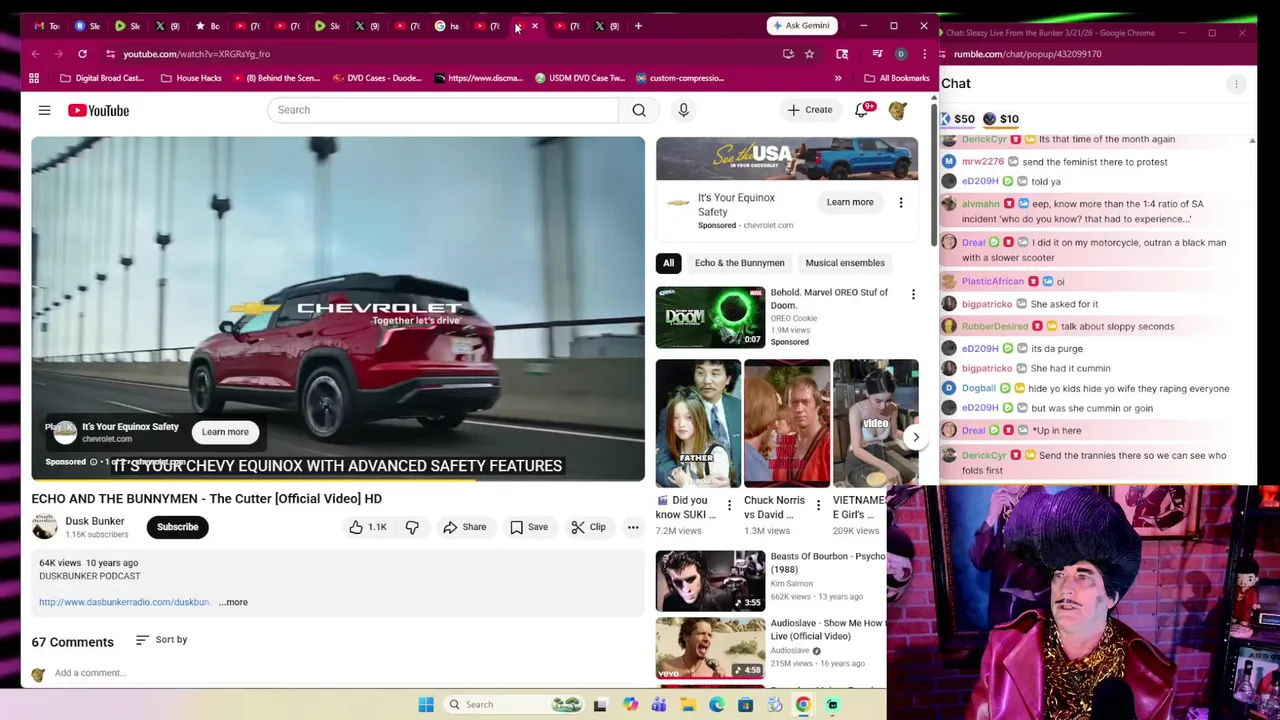Click Learn more on the video ad overlay
Image resolution: width=1280 pixels, height=720 pixels.
[x=225, y=432]
